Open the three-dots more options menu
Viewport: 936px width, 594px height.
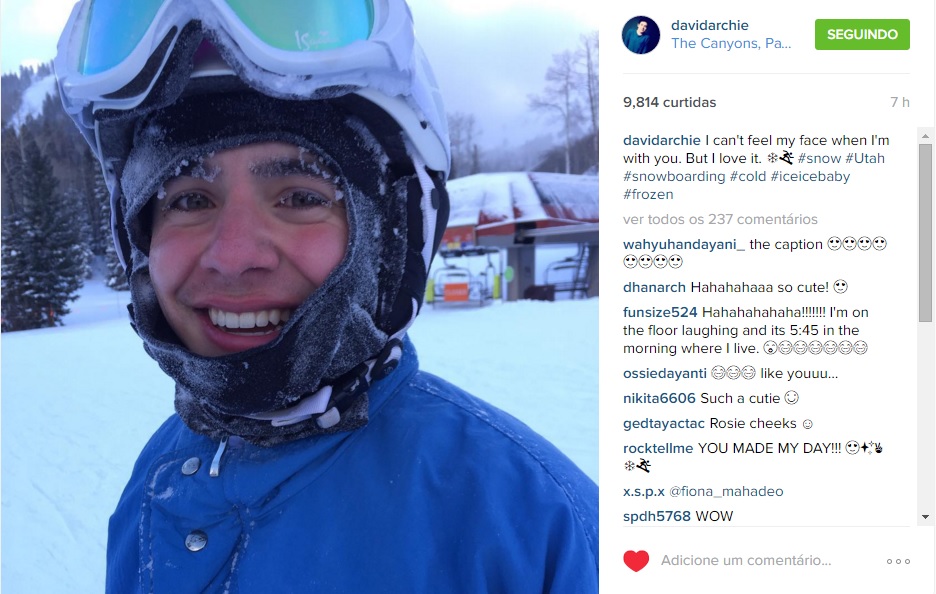898,561
